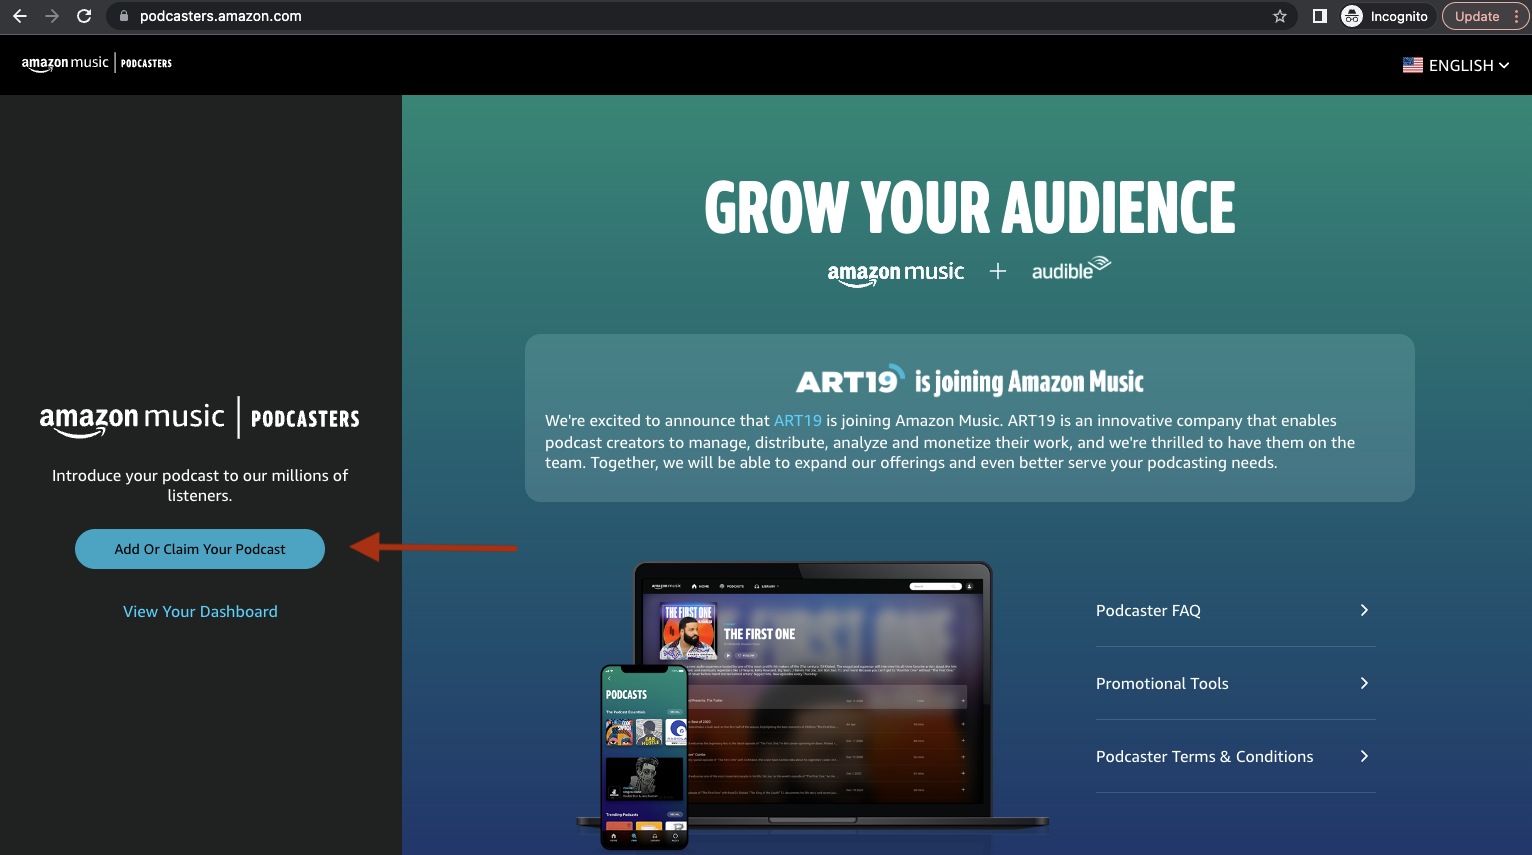Image resolution: width=1532 pixels, height=855 pixels.
Task: Open the Promotional Tools row
Action: pos(1235,683)
